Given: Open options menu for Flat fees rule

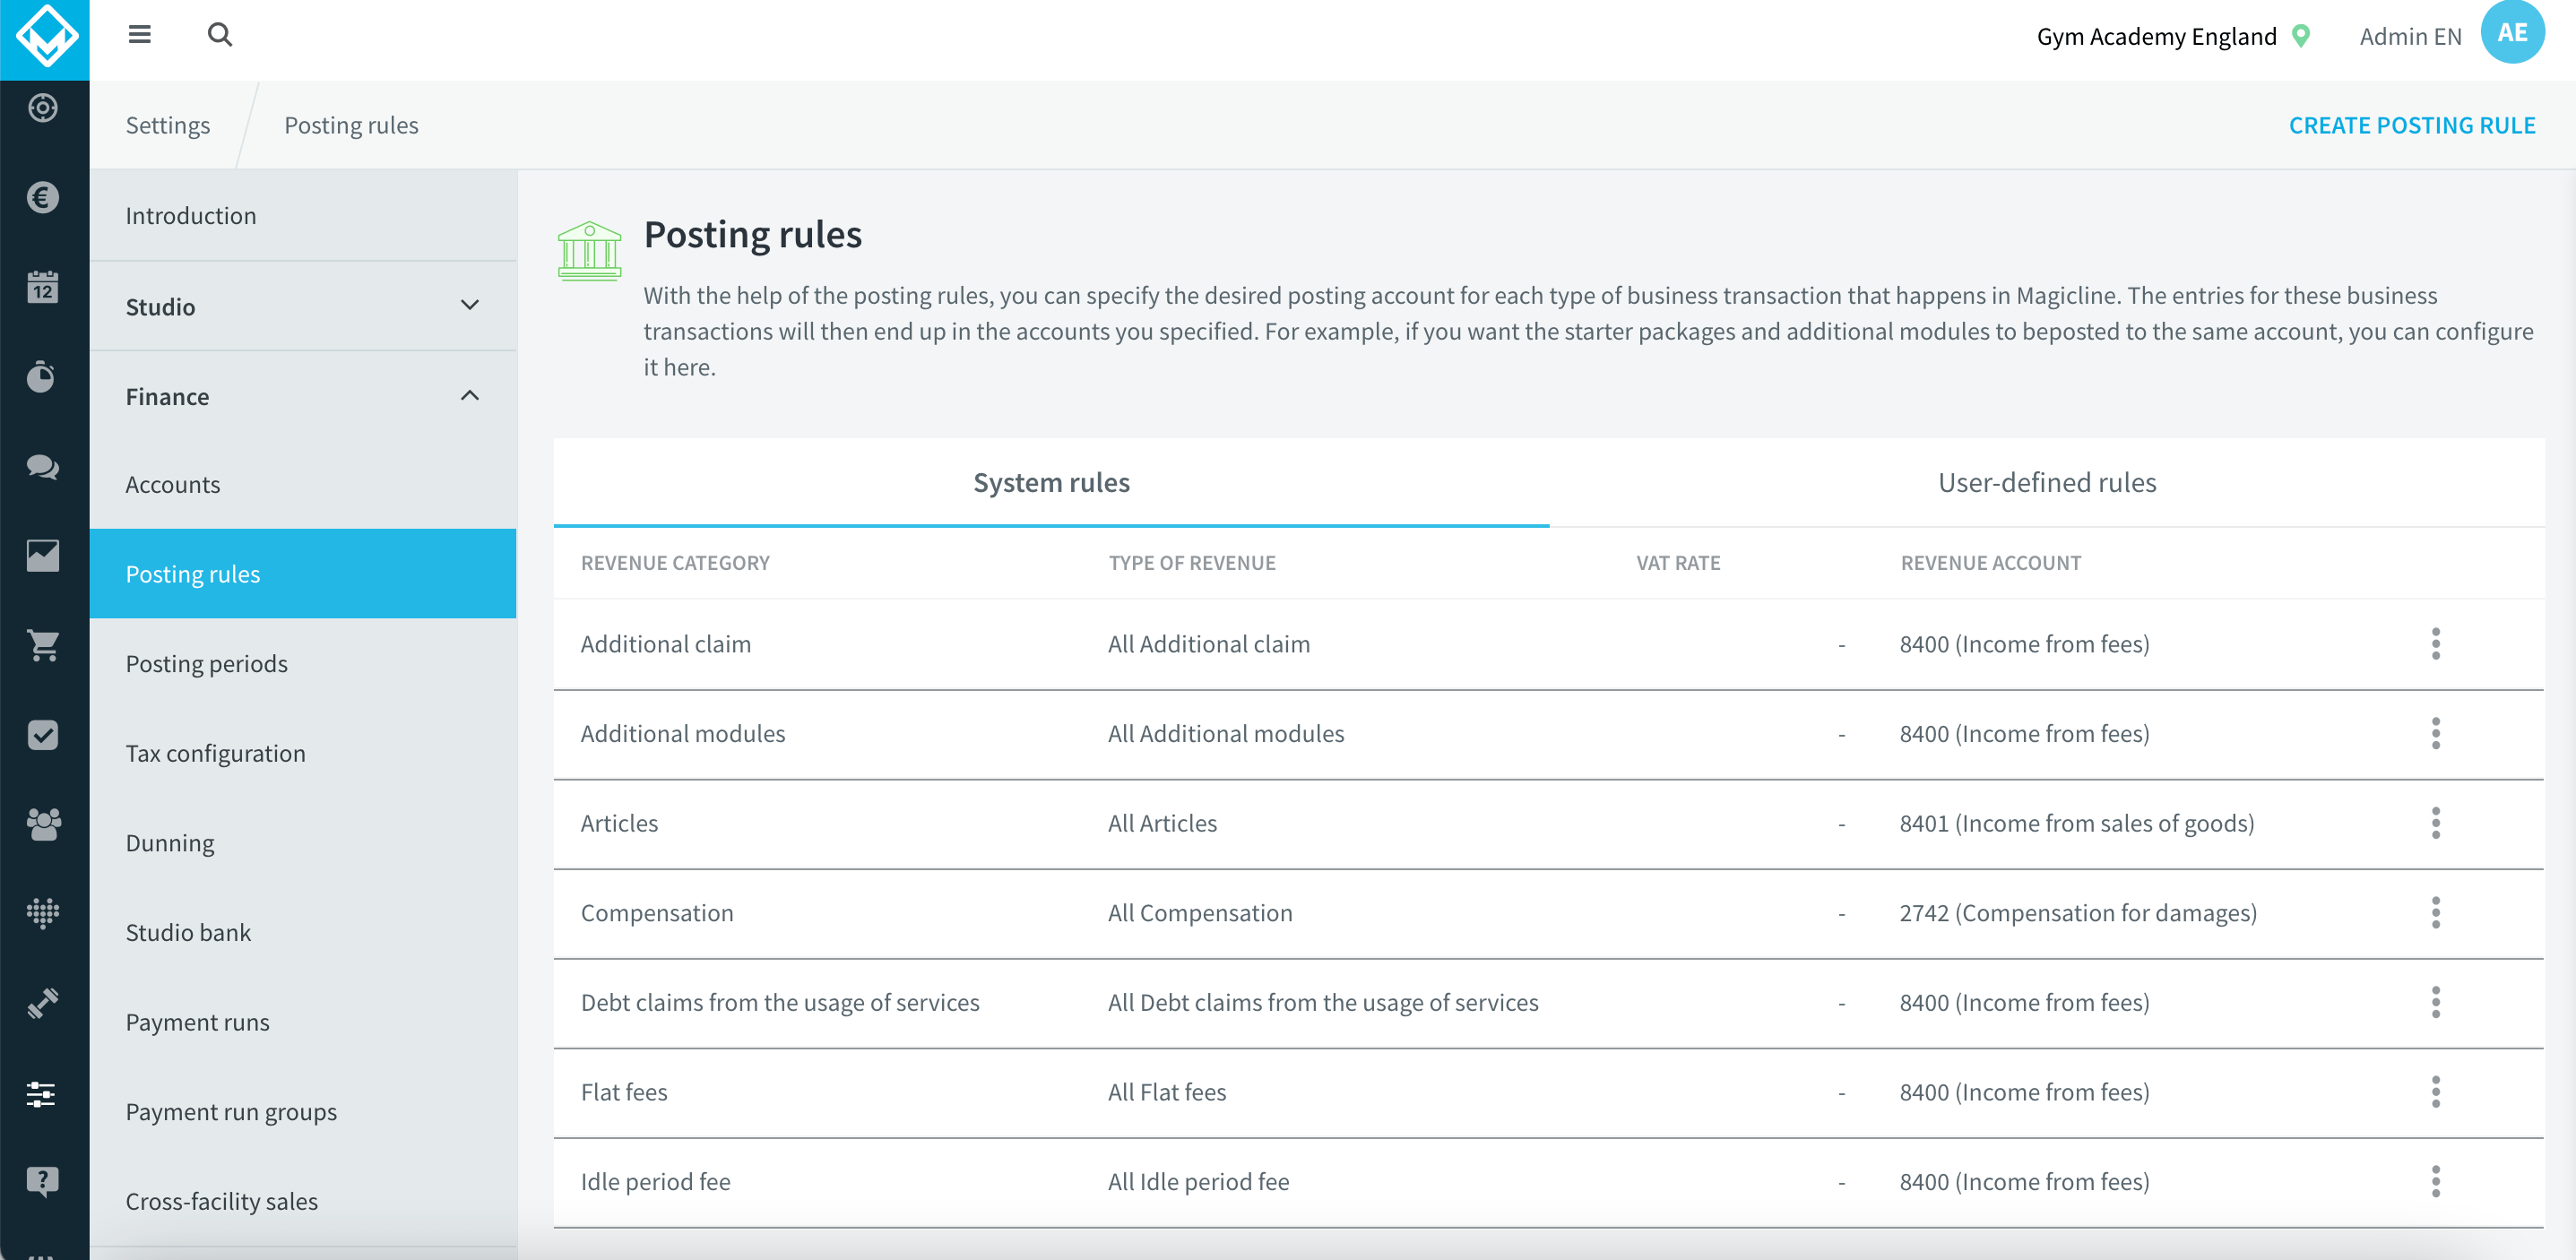Looking at the screenshot, I should (2435, 1092).
